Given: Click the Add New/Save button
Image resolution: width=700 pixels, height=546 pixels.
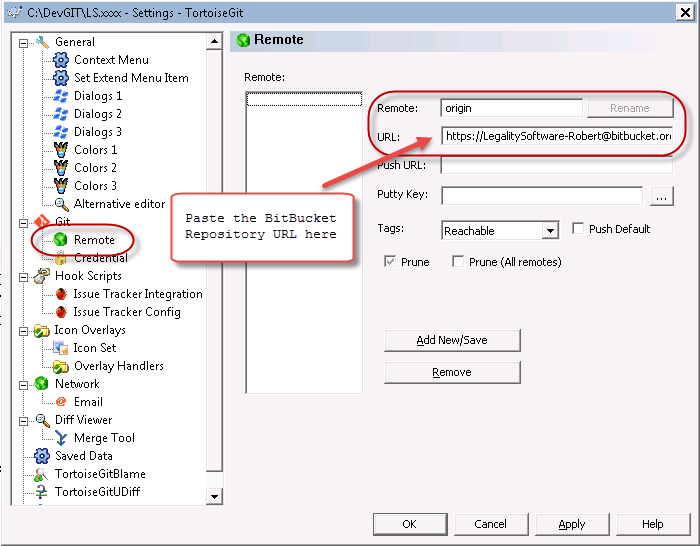Looking at the screenshot, I should 452,341.
